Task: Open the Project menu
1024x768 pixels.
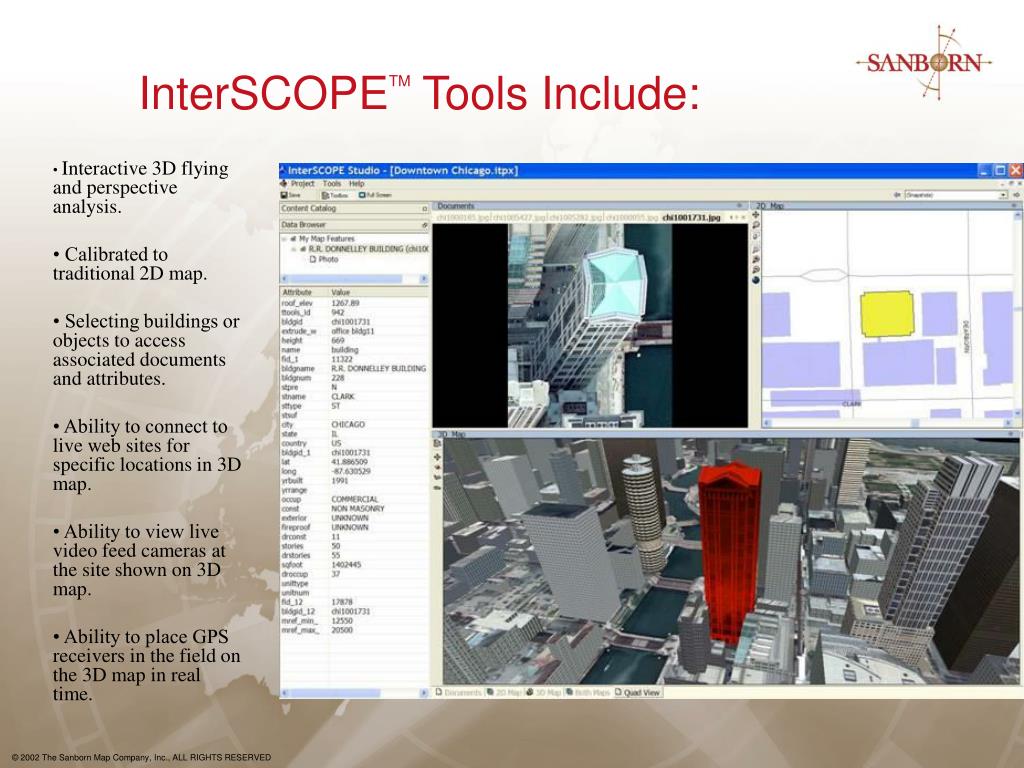Action: [x=302, y=184]
